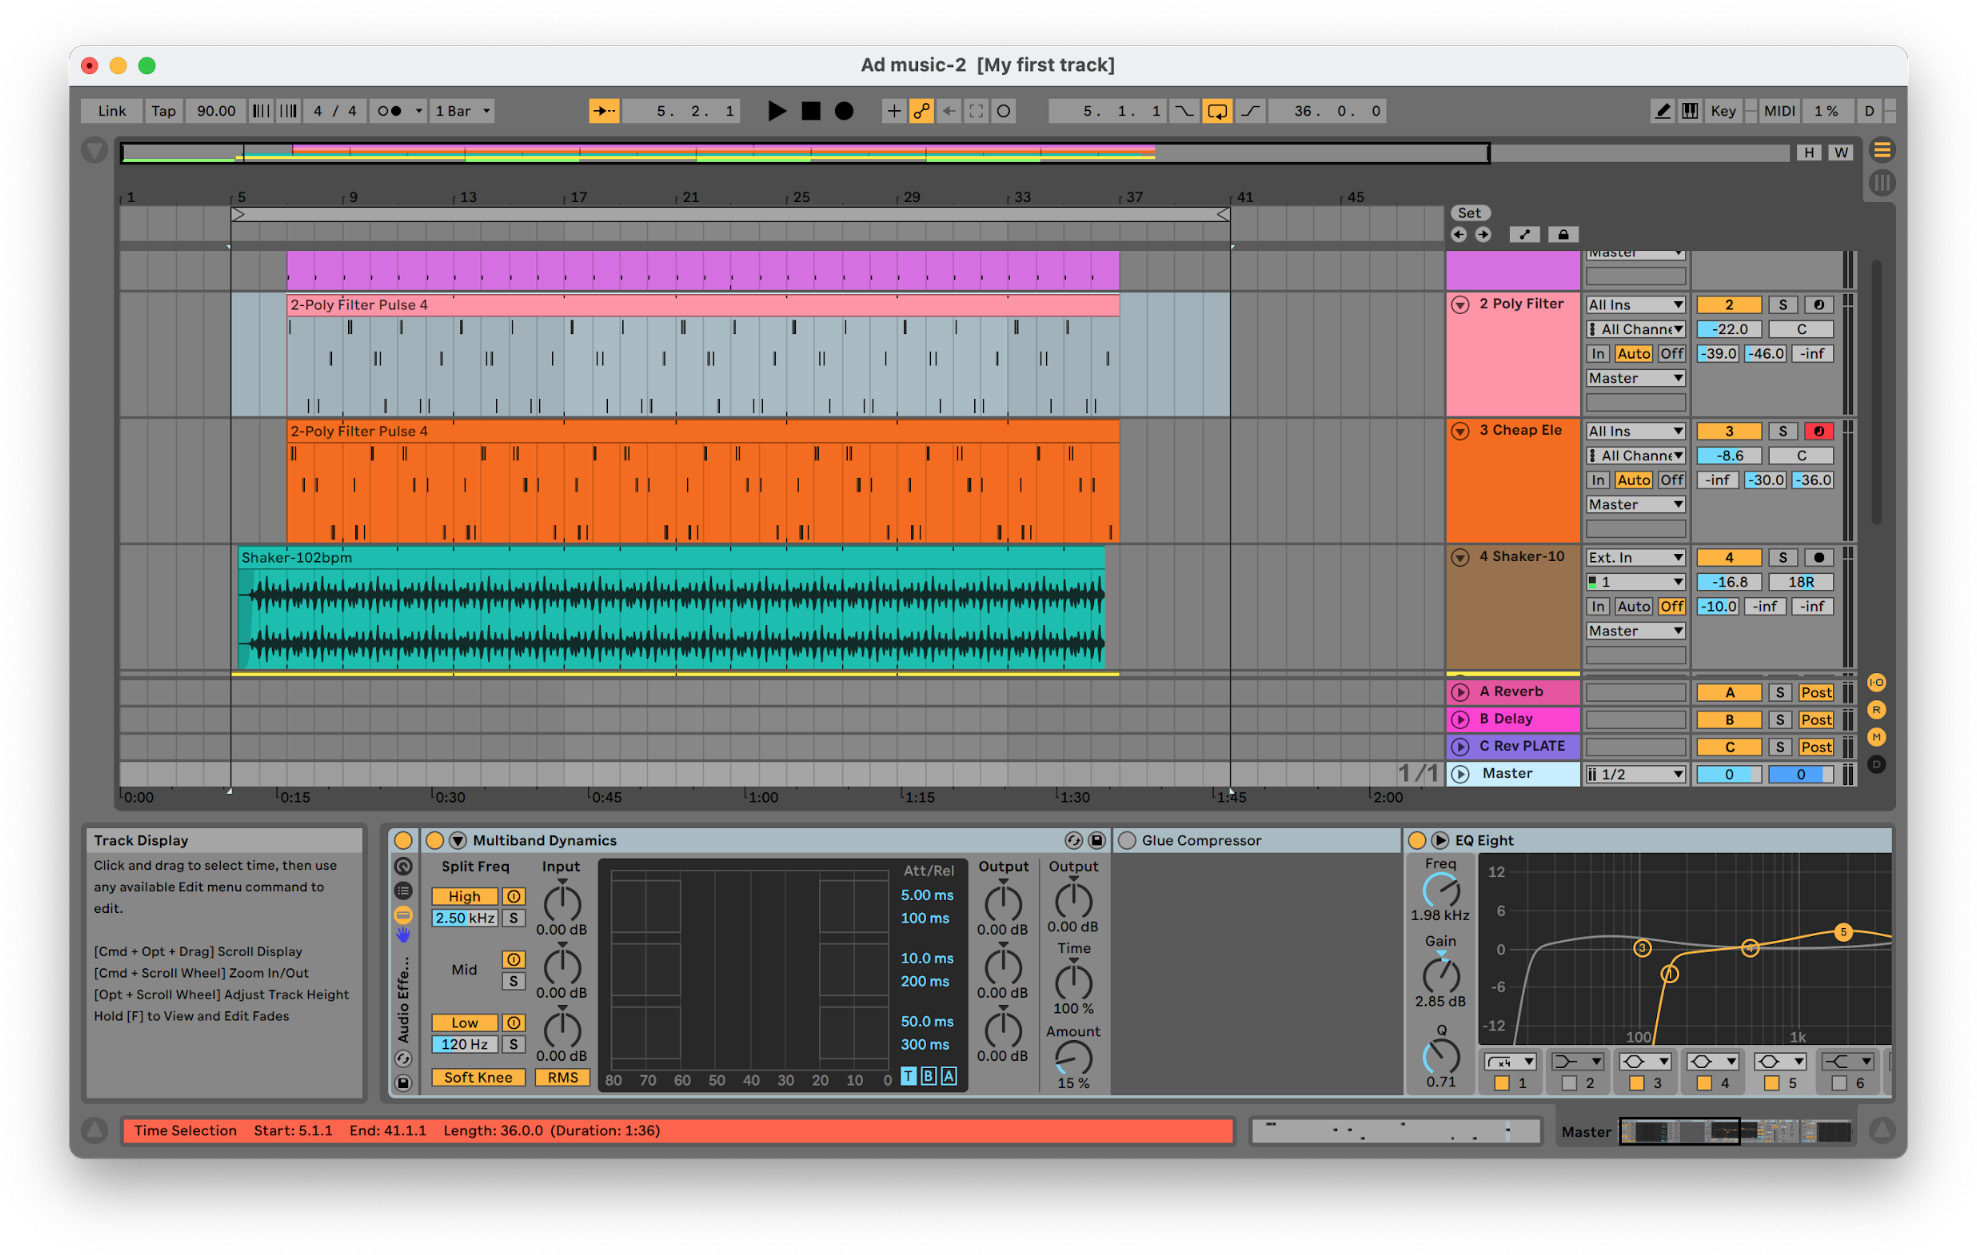Open EQ Eight filter 1 type dropdown
This screenshot has width=1977, height=1255.
(1510, 1061)
